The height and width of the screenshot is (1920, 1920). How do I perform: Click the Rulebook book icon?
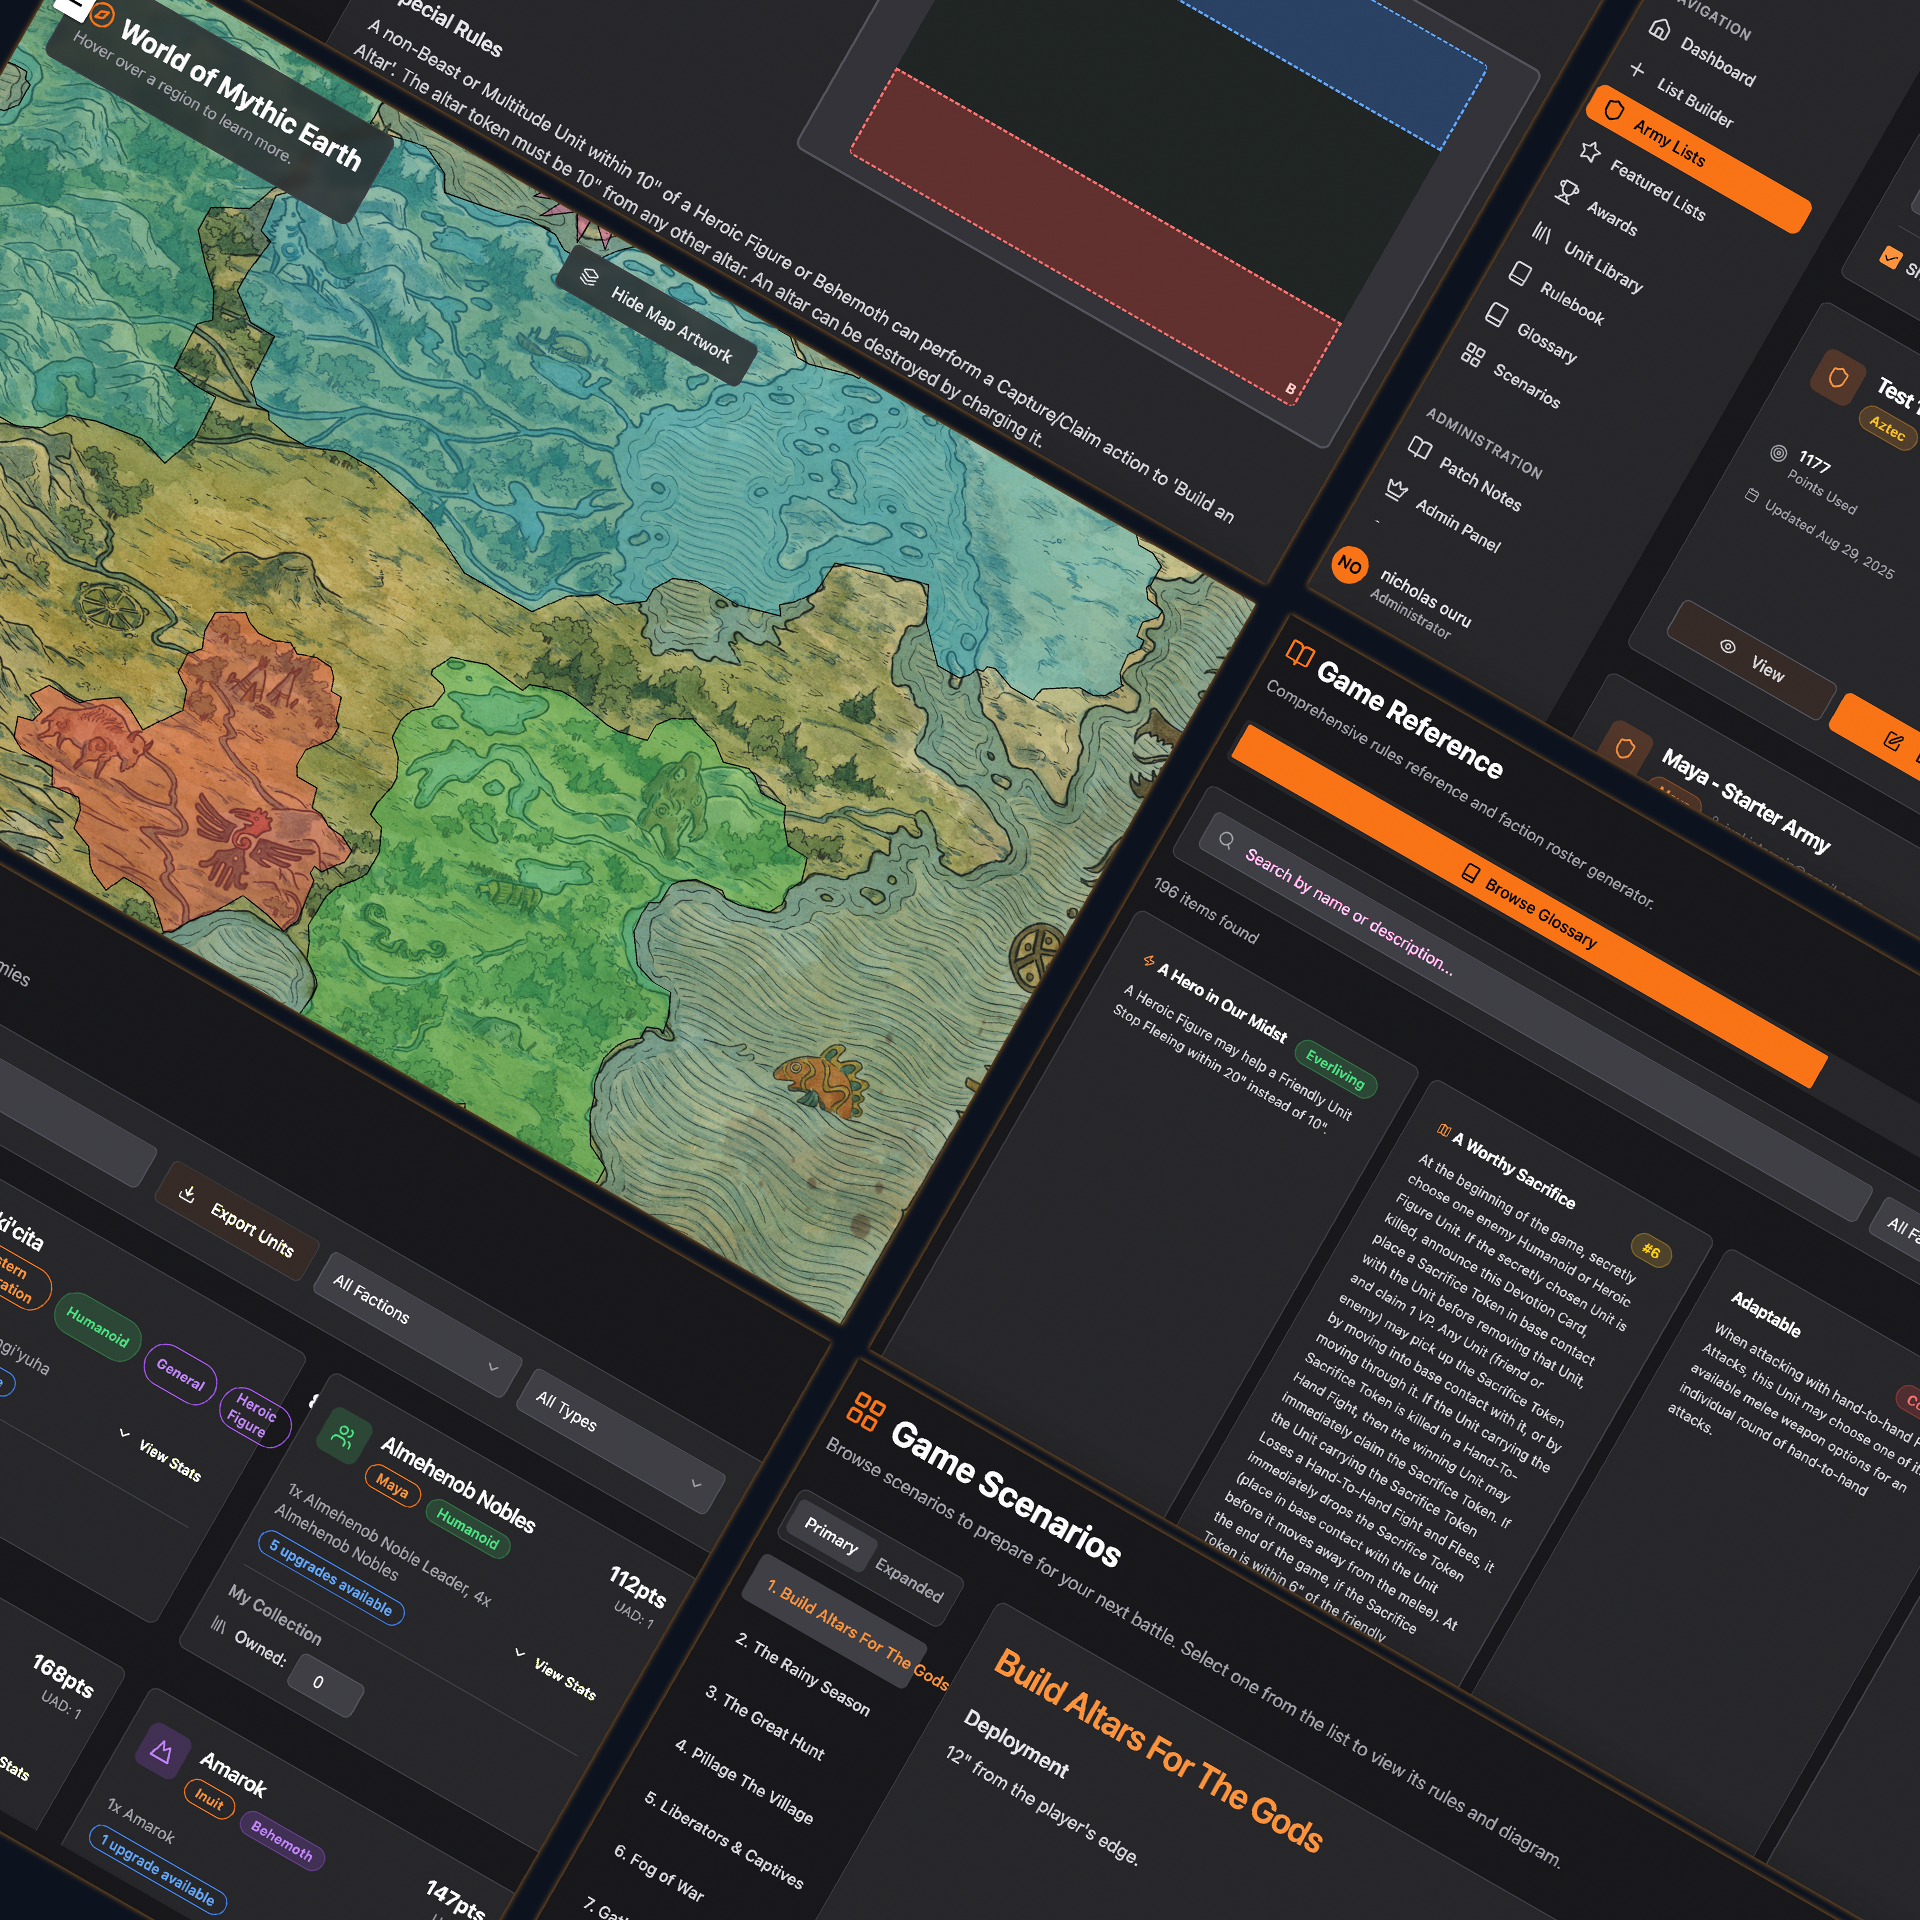pyautogui.click(x=1520, y=274)
